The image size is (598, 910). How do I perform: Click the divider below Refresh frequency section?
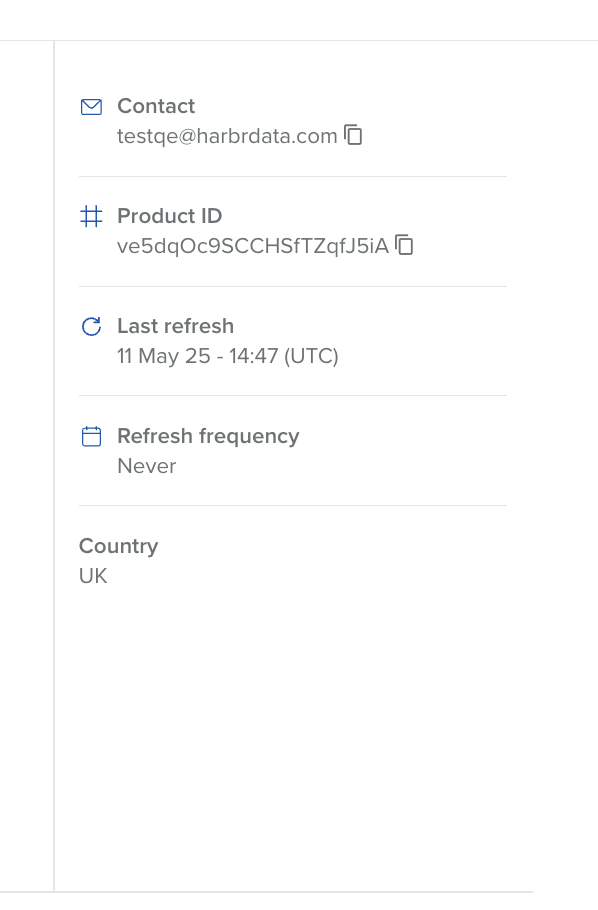(293, 505)
